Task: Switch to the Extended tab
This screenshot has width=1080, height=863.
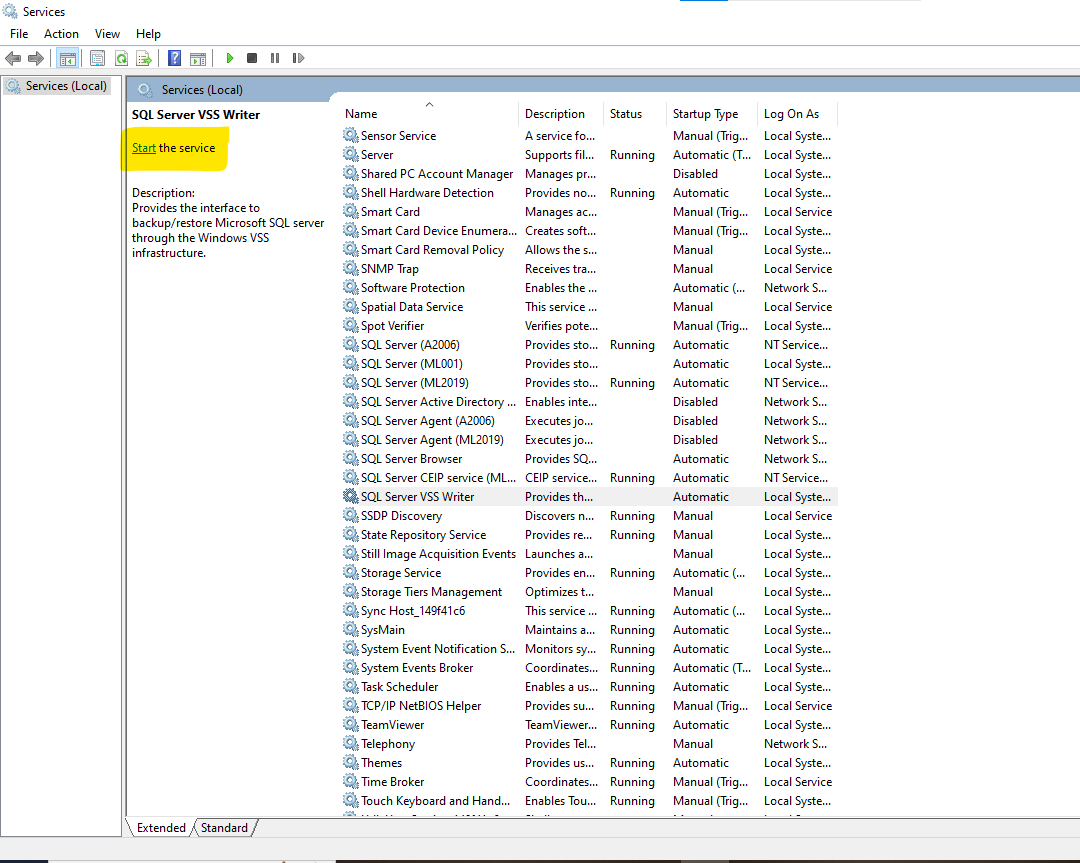Action: coord(161,827)
